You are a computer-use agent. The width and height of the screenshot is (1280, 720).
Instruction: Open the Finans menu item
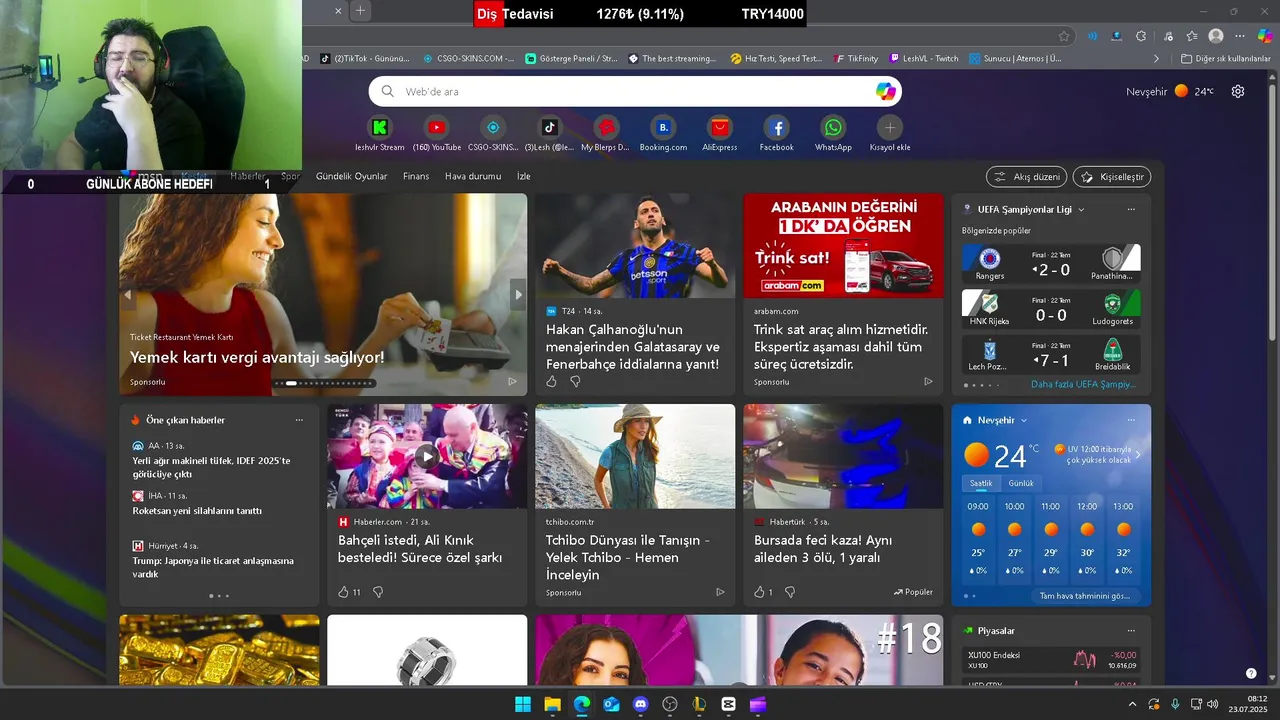pyautogui.click(x=416, y=176)
